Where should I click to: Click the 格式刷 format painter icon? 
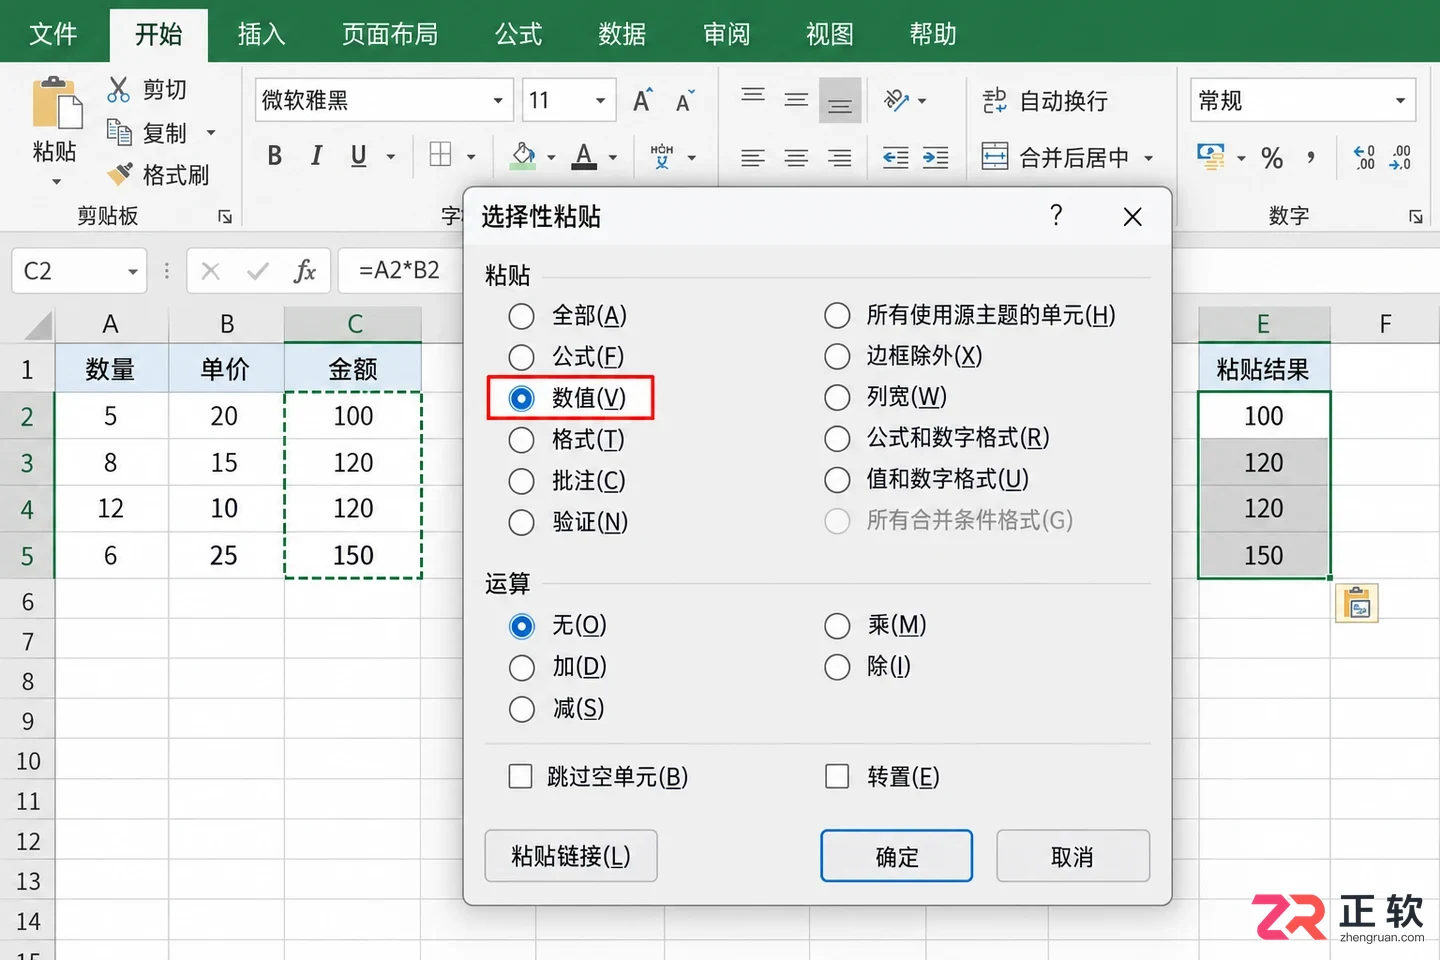(x=120, y=174)
